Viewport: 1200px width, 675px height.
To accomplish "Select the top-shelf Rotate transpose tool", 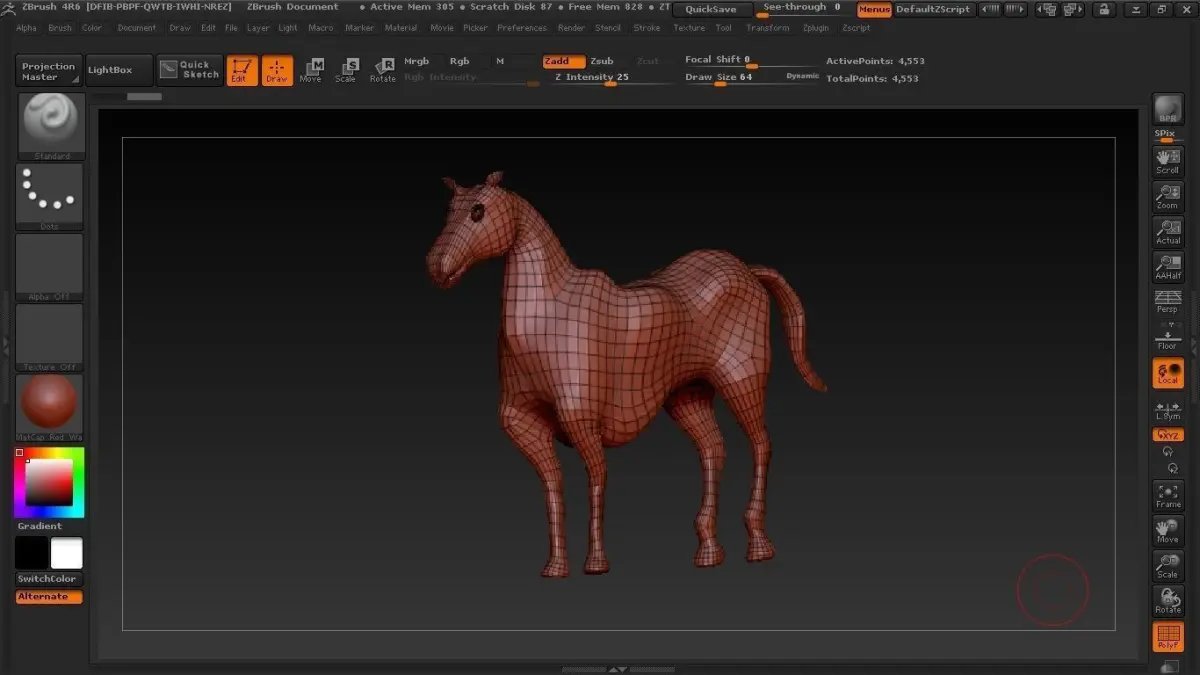I will [383, 70].
